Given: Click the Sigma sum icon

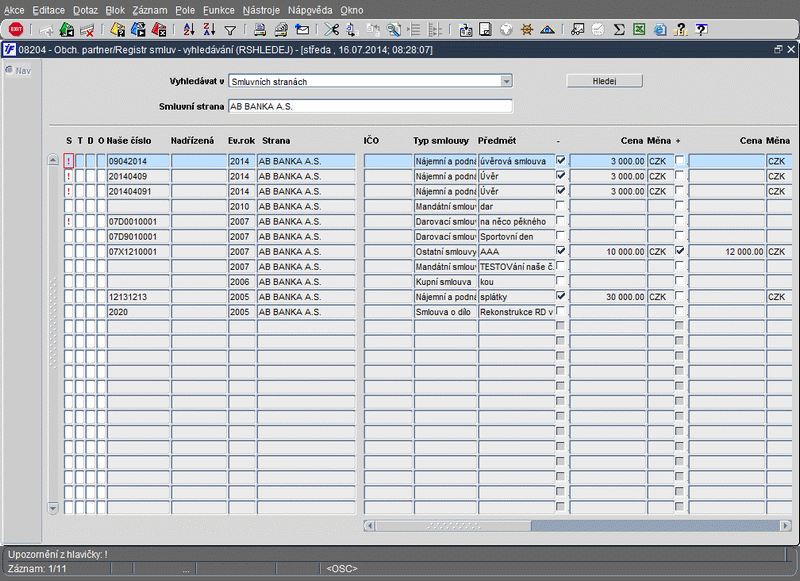Looking at the screenshot, I should point(619,30).
